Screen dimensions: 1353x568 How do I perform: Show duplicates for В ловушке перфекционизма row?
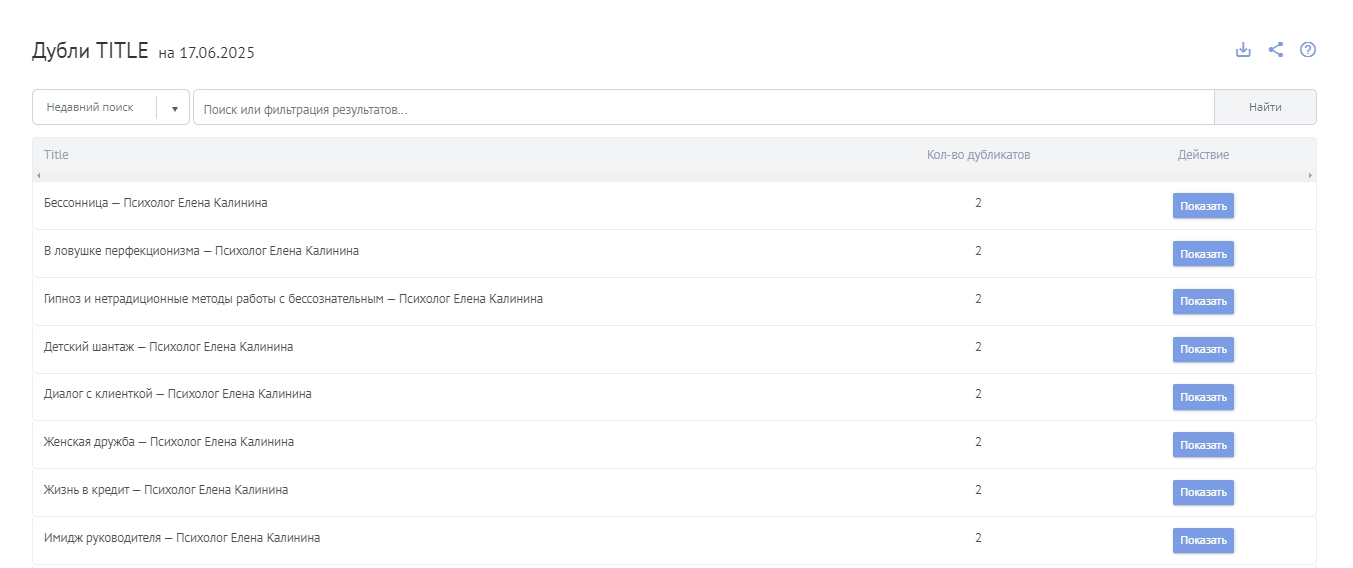click(1203, 254)
